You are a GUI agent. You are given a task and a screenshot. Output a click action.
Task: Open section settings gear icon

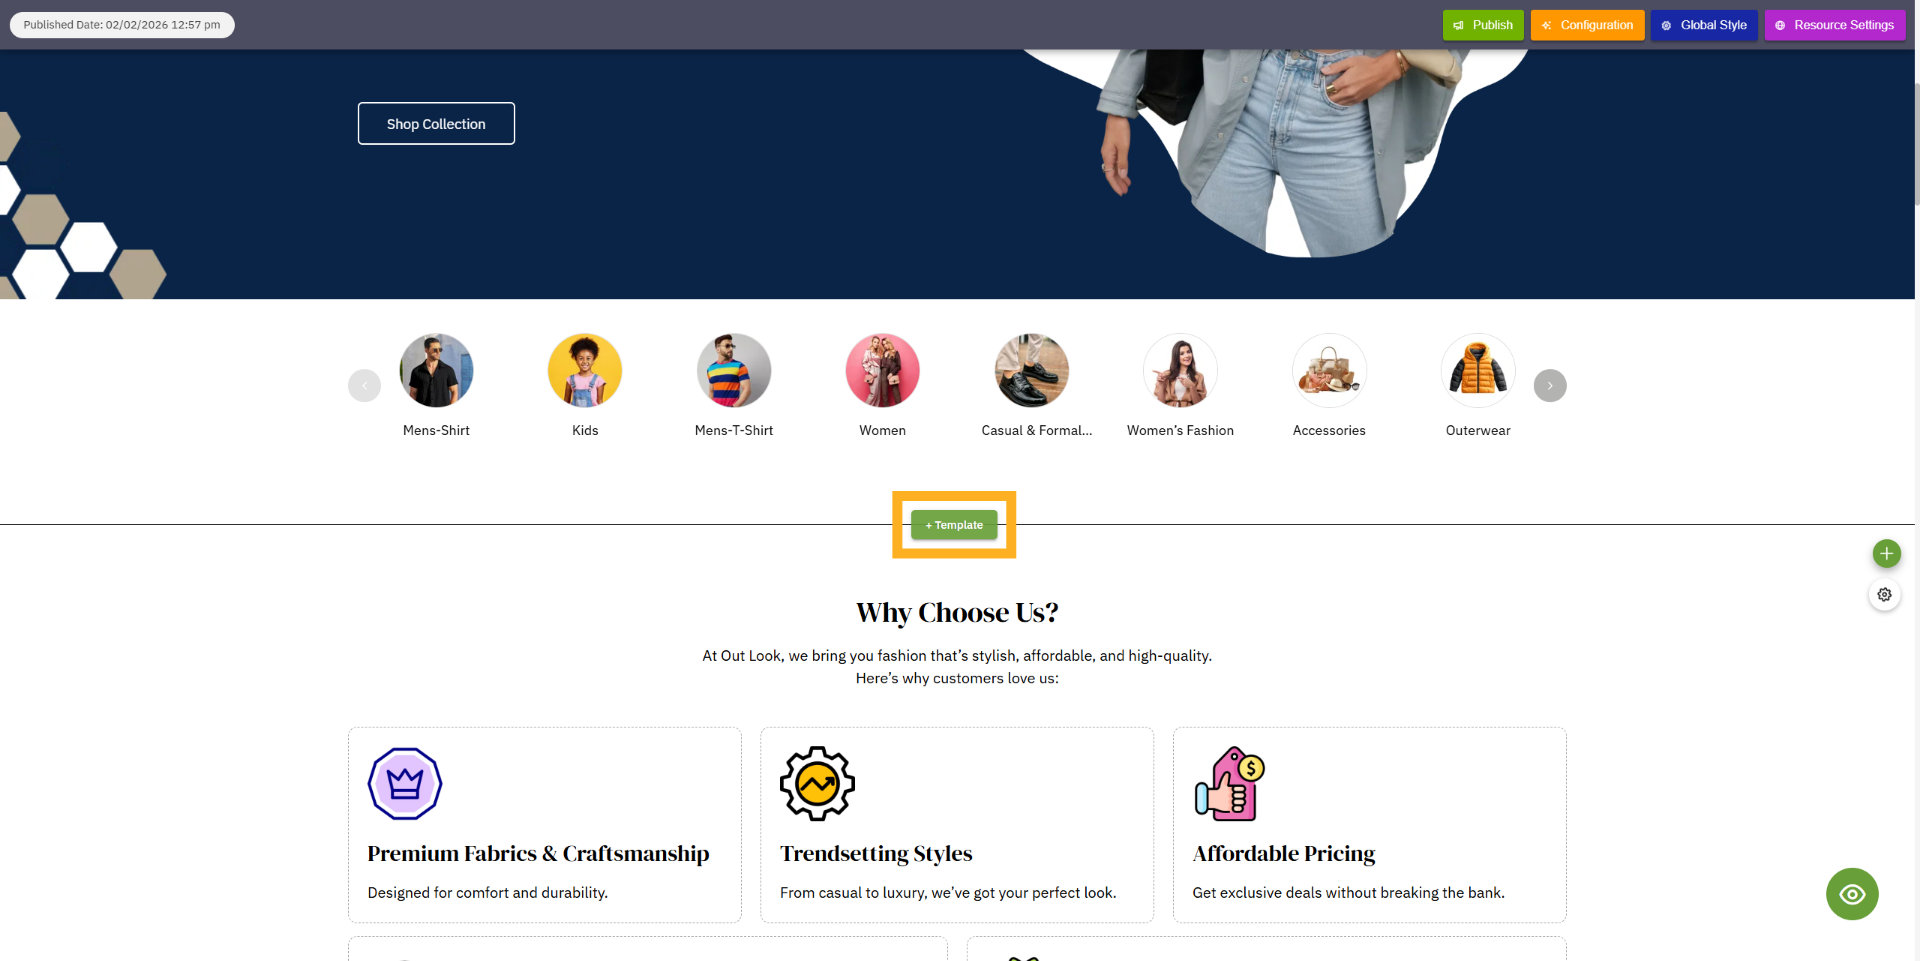(x=1884, y=594)
